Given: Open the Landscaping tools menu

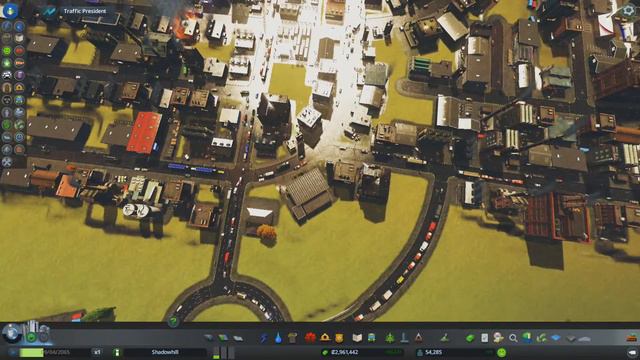Looking at the screenshot, I should point(444,338).
